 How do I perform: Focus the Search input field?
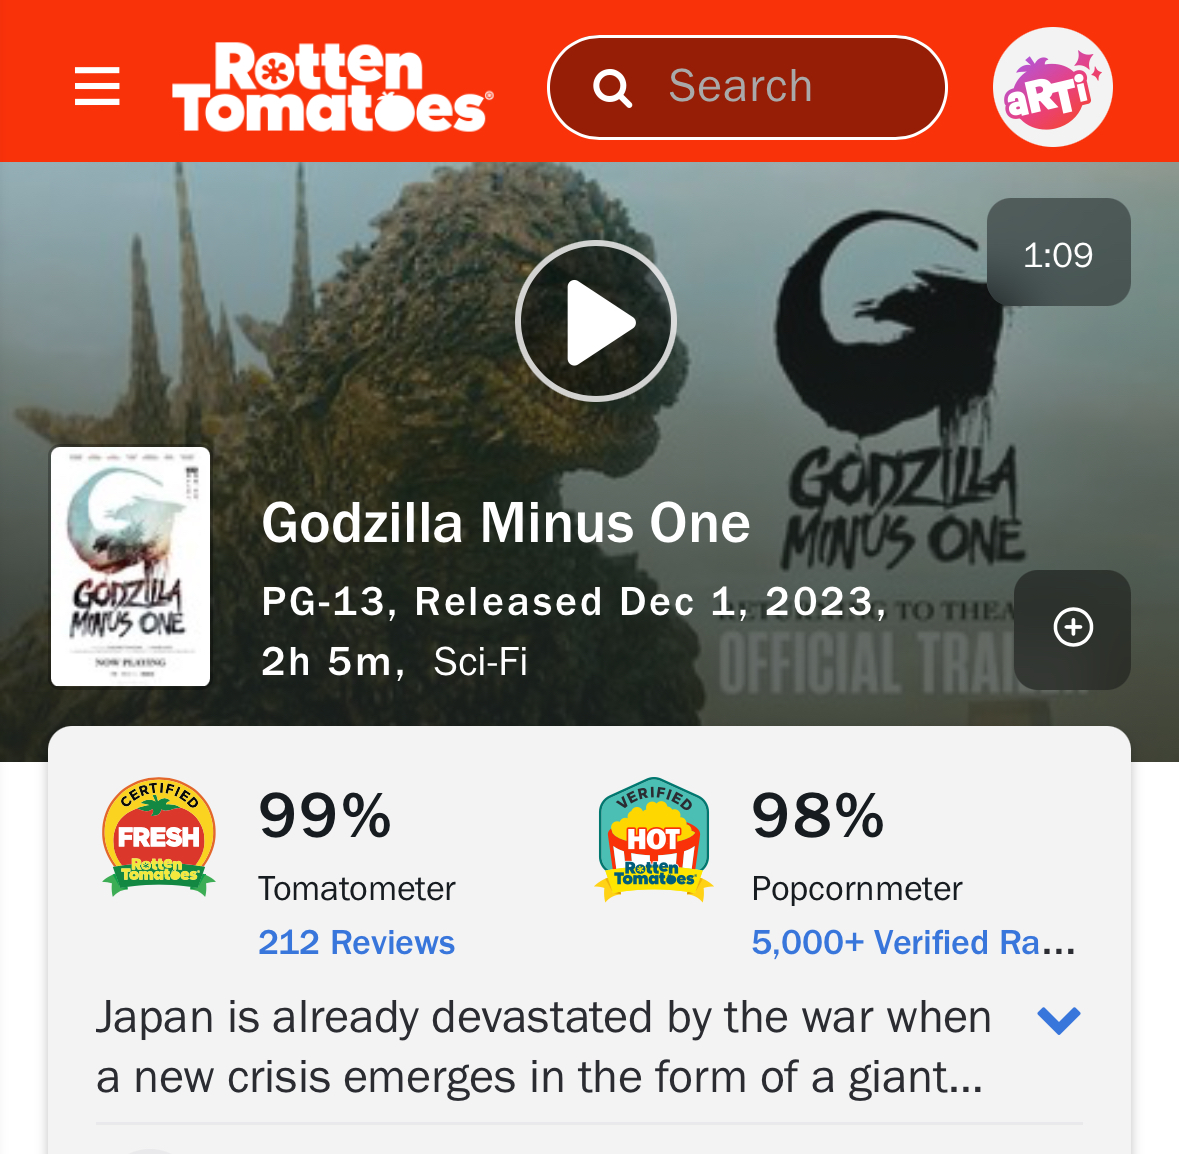[x=747, y=87]
